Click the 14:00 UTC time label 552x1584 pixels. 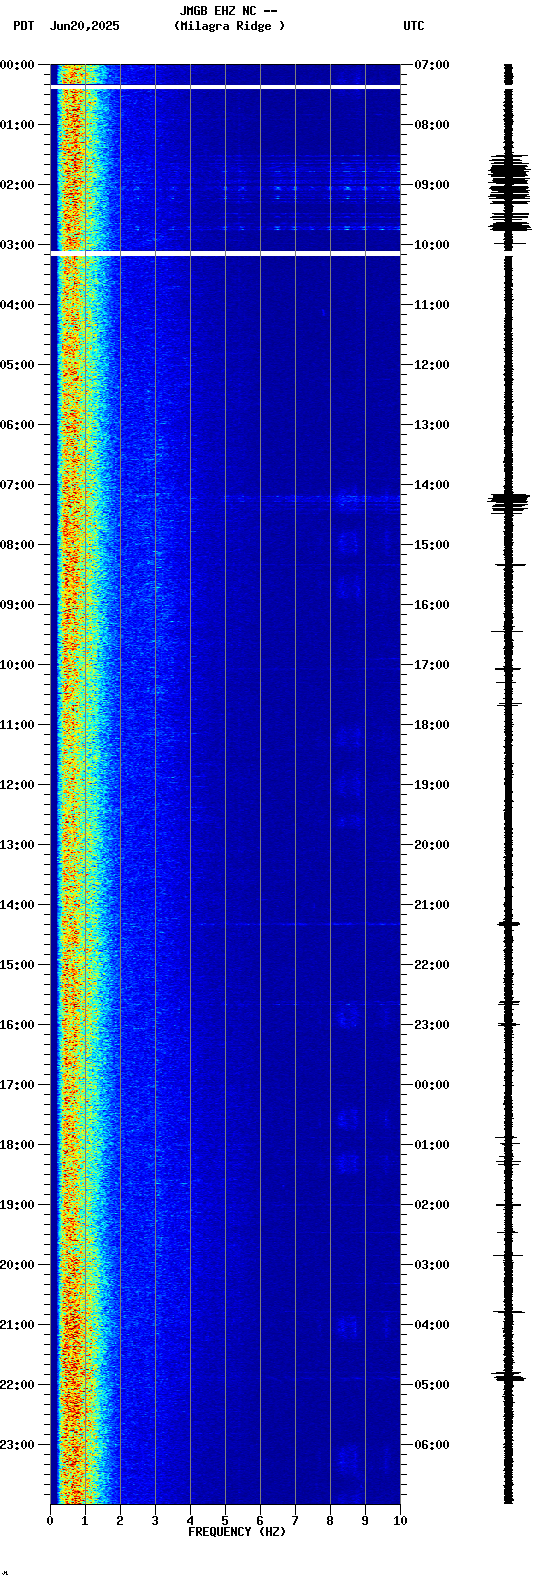click(432, 485)
